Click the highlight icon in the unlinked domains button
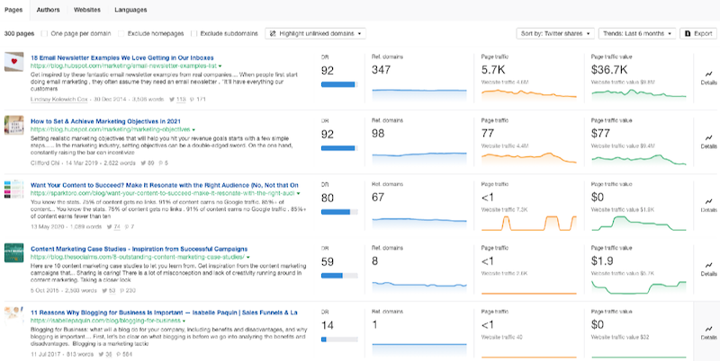Screen dimensions: 720x361 pos(273,34)
